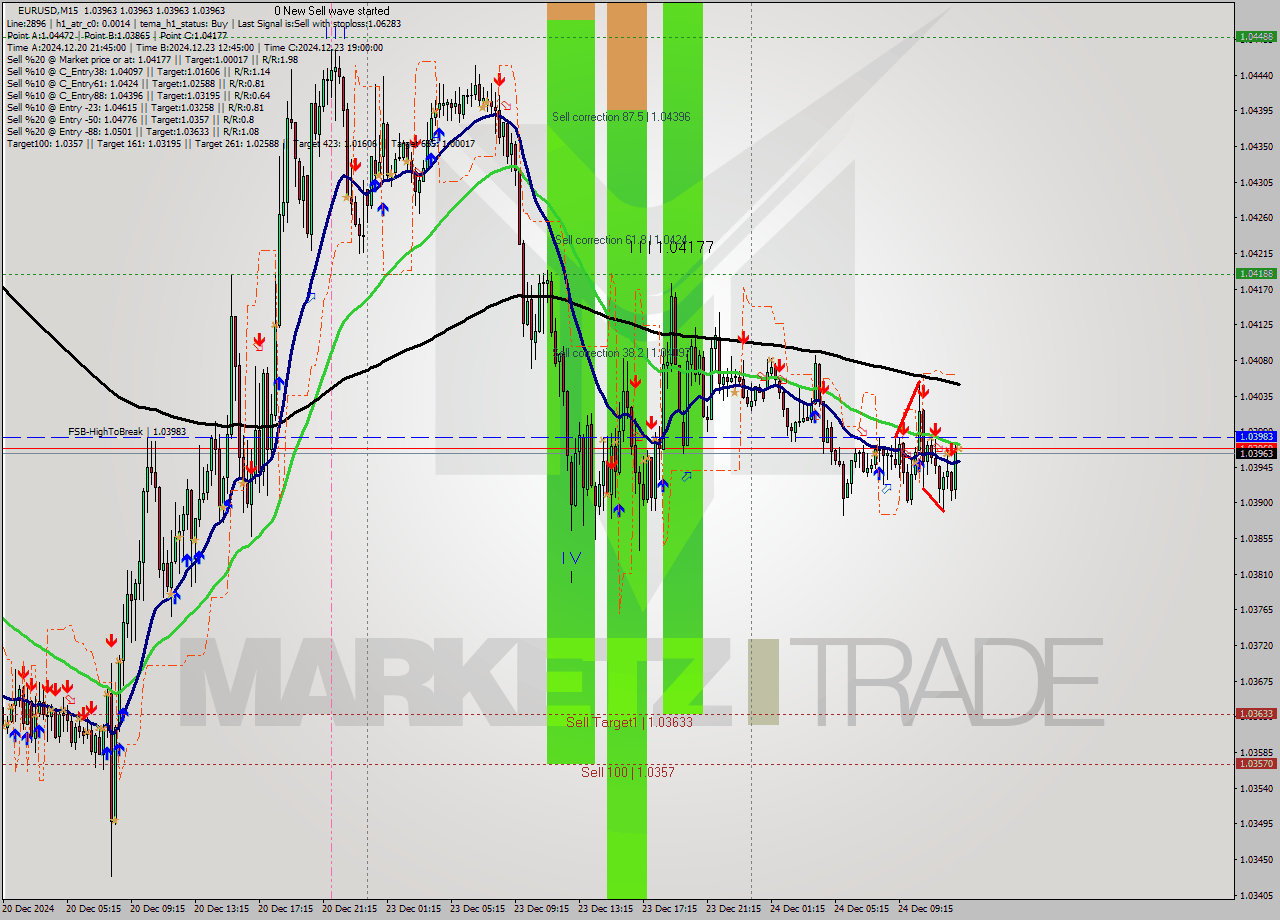The image size is (1280, 920).
Task: Click the '20 Dec 17:15' time label
Action: (285, 909)
